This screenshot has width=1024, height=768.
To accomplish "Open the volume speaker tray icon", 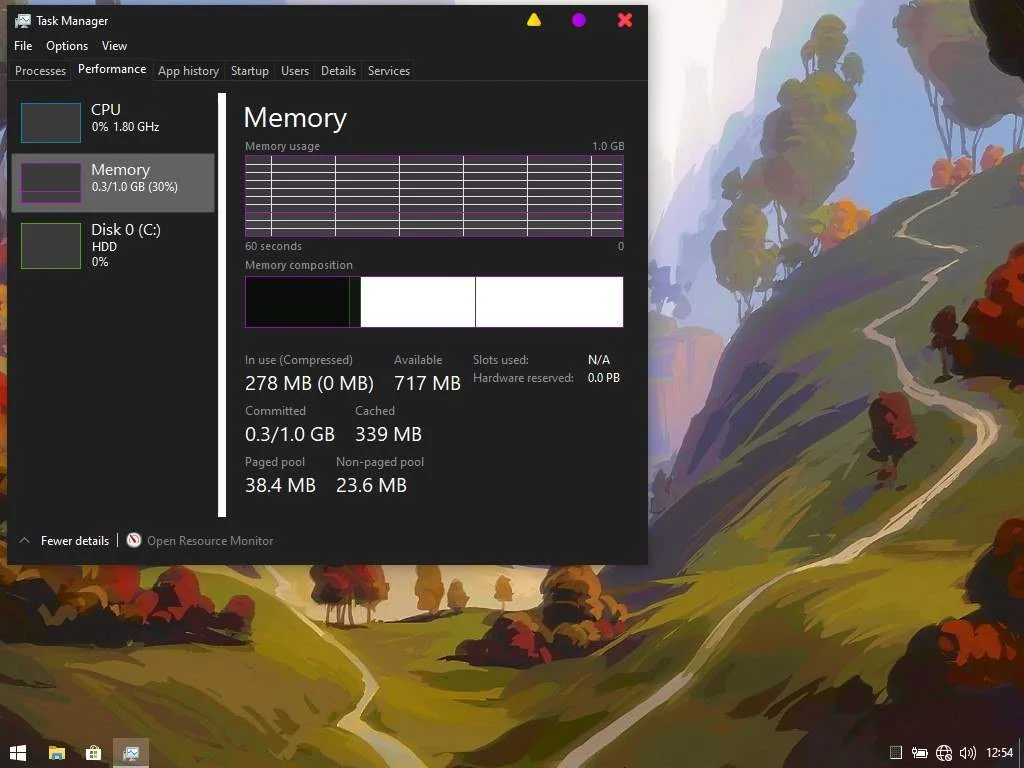I will [967, 753].
